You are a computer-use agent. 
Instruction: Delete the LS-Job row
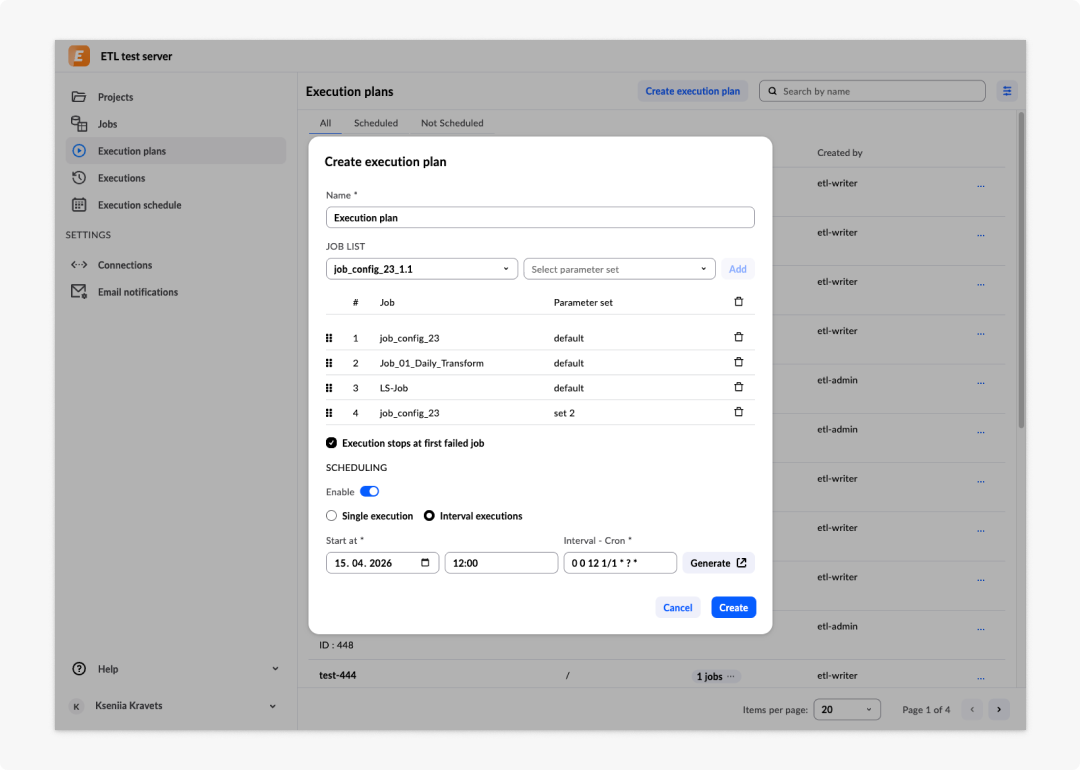coord(738,387)
